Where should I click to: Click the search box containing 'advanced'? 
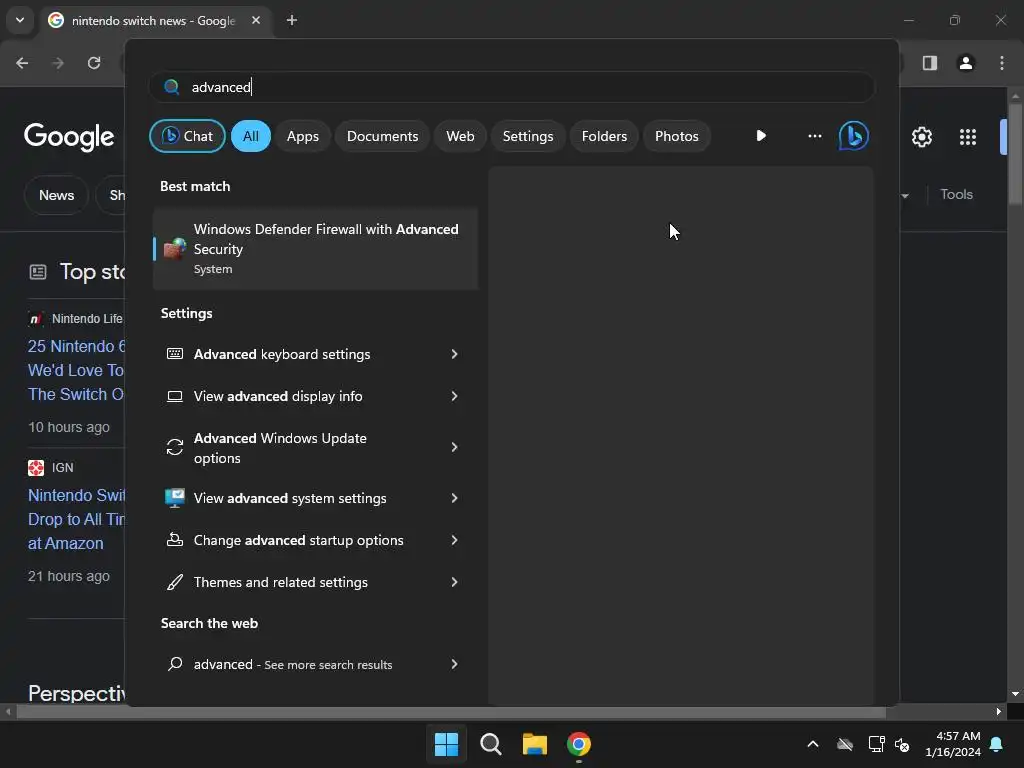pos(511,87)
